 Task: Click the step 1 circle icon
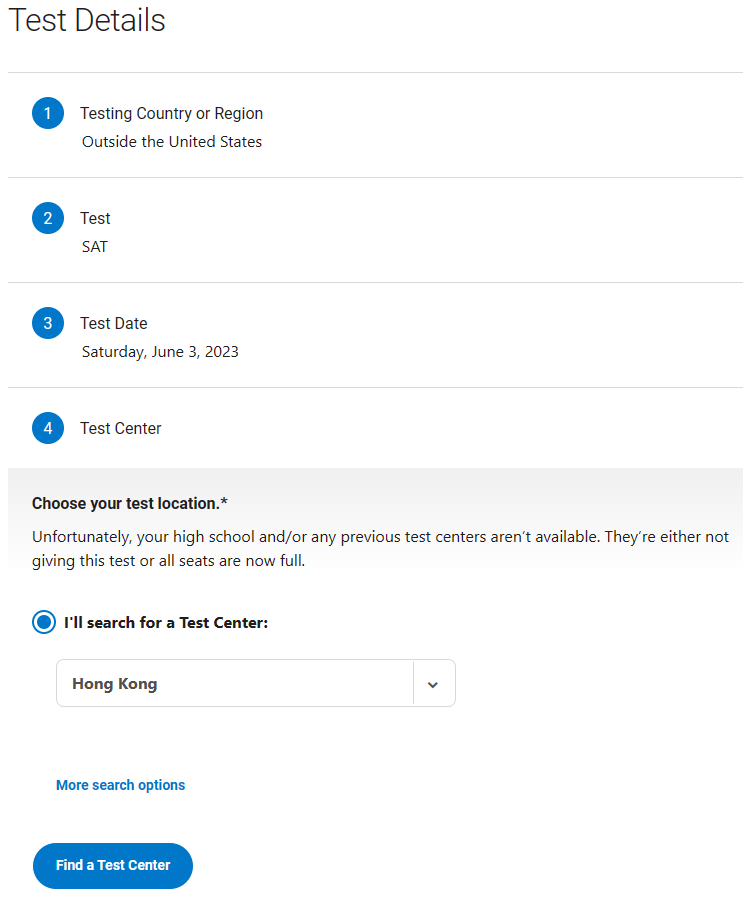pos(48,113)
